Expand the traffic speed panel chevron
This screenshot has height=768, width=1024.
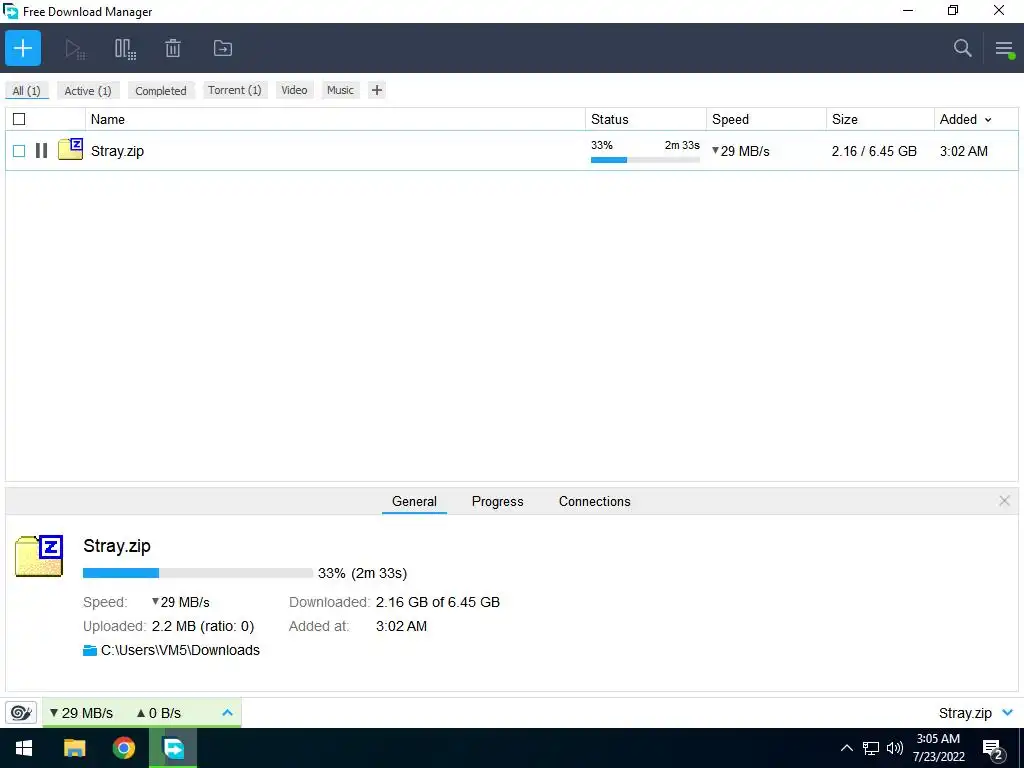tap(227, 712)
